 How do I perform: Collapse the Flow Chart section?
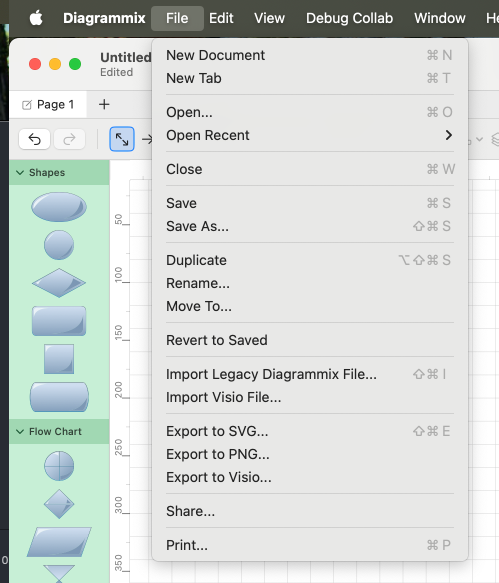click(x=20, y=431)
